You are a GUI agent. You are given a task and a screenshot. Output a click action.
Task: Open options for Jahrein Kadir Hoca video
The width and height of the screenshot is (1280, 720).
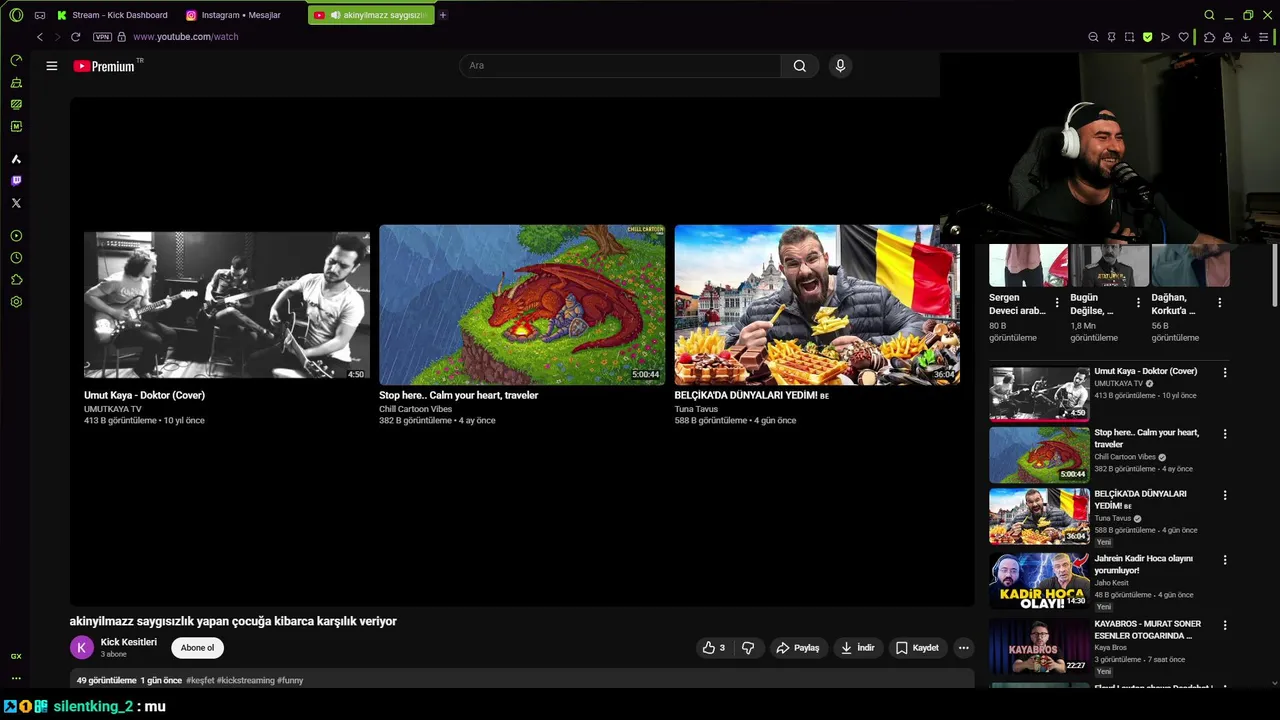click(x=1225, y=560)
